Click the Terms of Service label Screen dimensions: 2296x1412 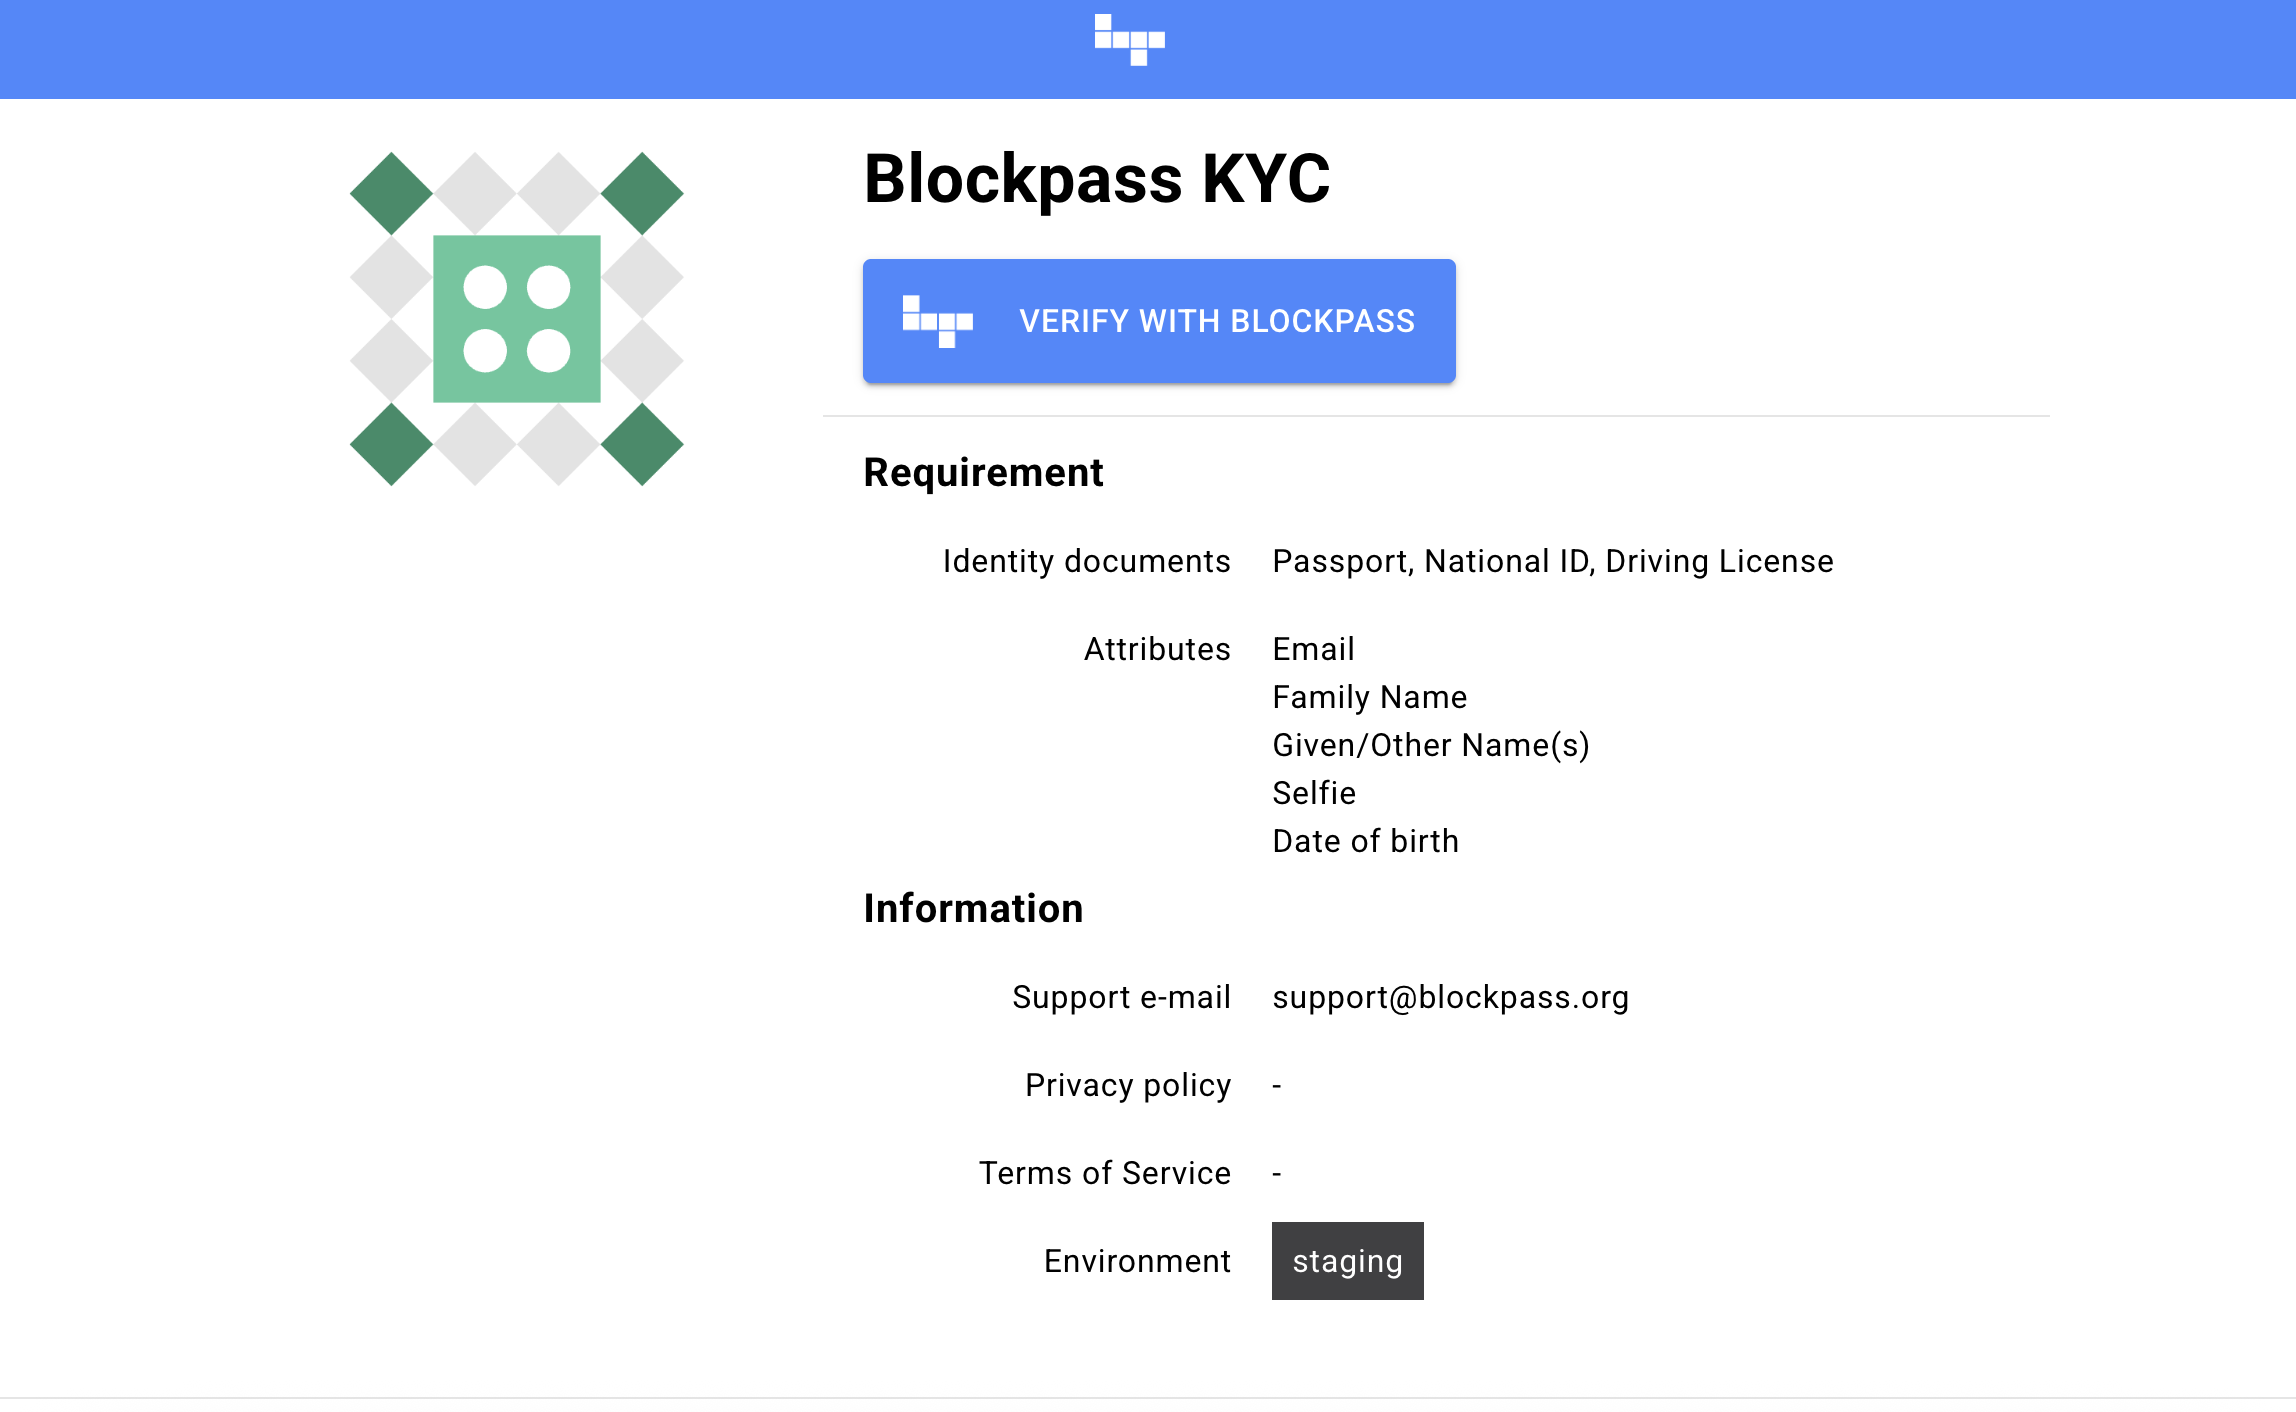[1105, 1173]
